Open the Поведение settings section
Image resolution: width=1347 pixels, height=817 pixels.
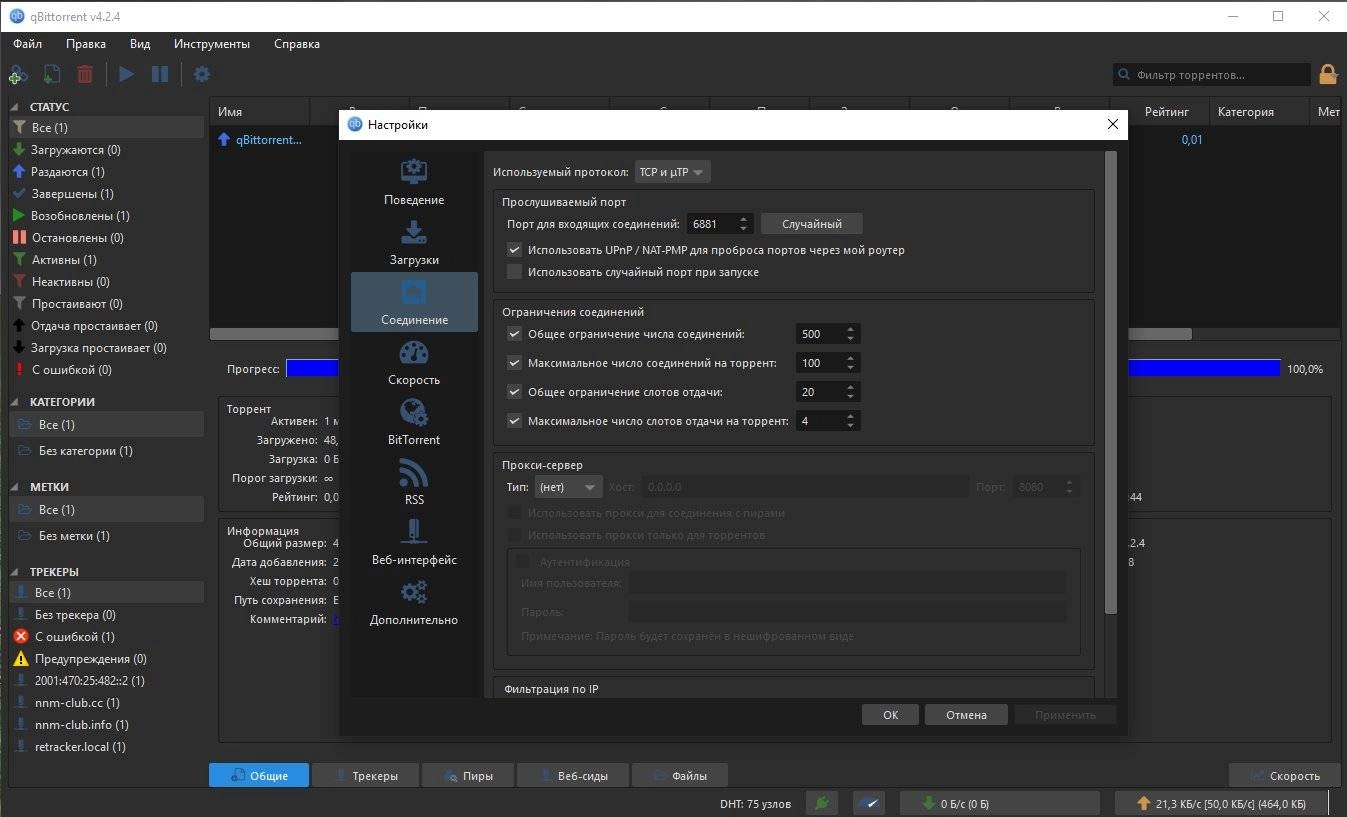pyautogui.click(x=414, y=182)
